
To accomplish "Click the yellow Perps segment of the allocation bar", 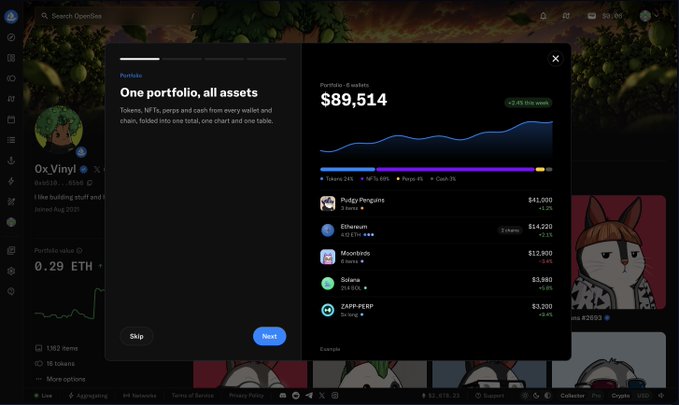I will [540, 169].
